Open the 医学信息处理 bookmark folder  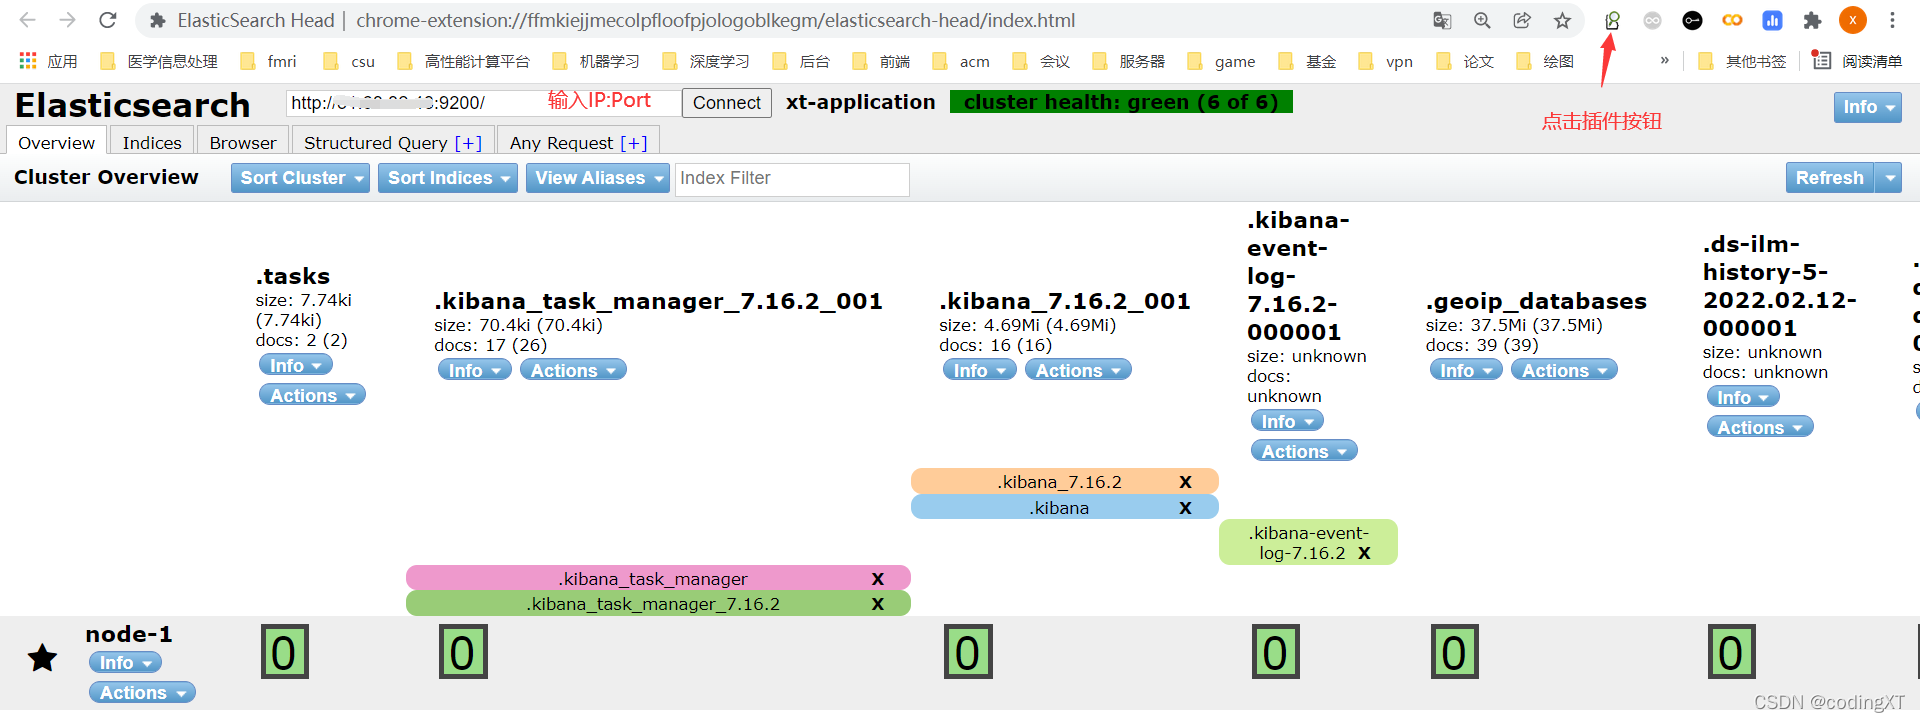(160, 61)
